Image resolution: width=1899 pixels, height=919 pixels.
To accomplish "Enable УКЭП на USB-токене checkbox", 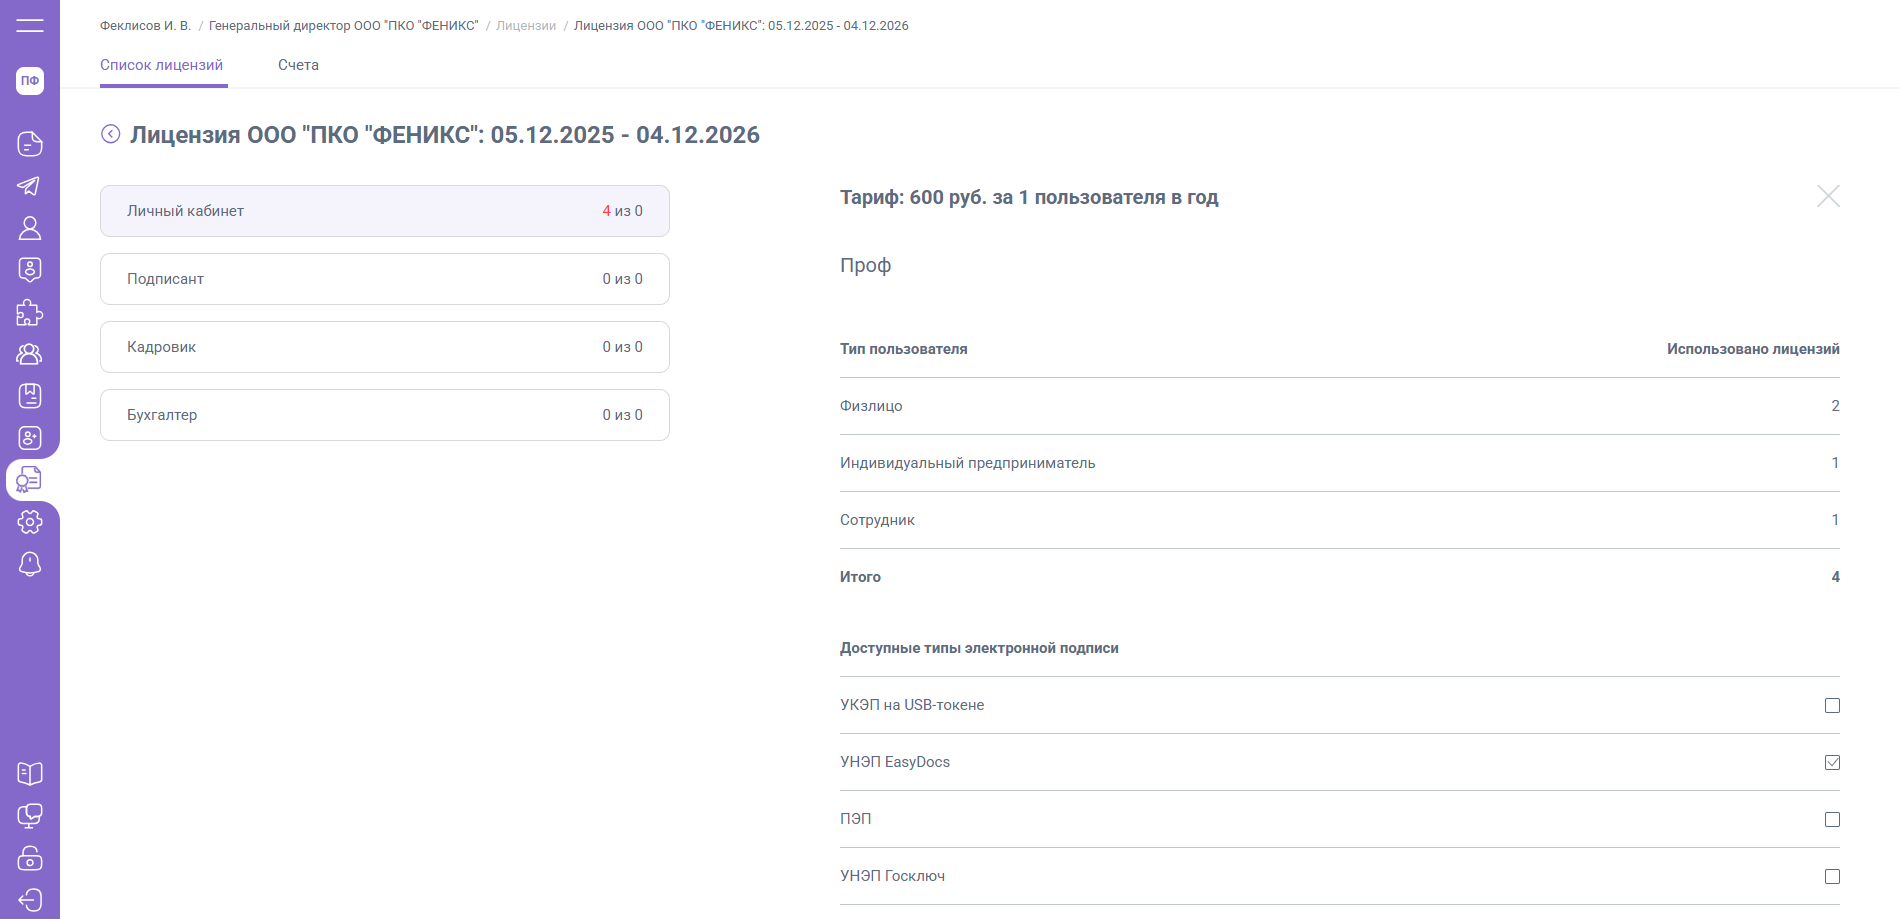I will click(1832, 705).
